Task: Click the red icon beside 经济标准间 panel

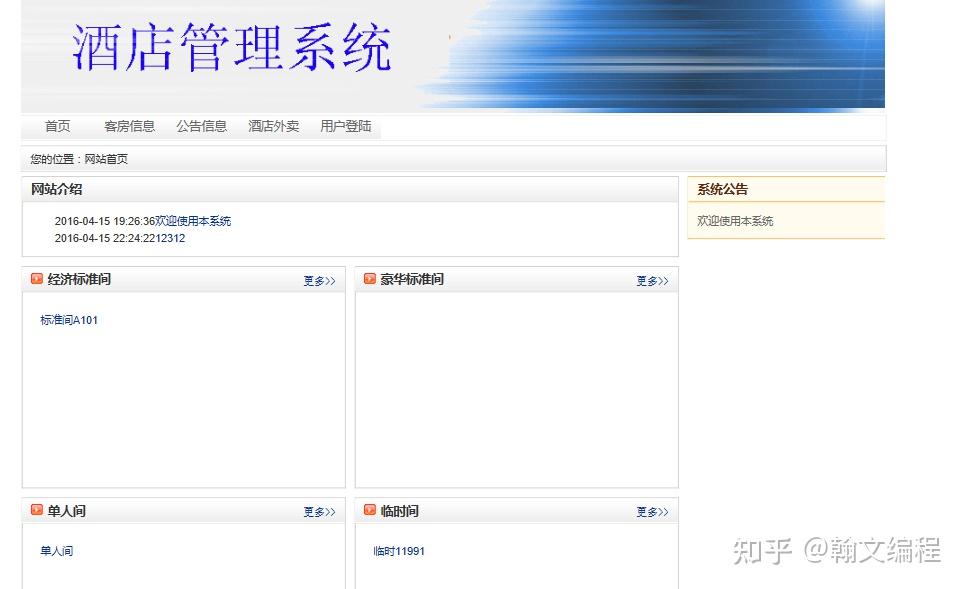Action: pyautogui.click(x=37, y=279)
